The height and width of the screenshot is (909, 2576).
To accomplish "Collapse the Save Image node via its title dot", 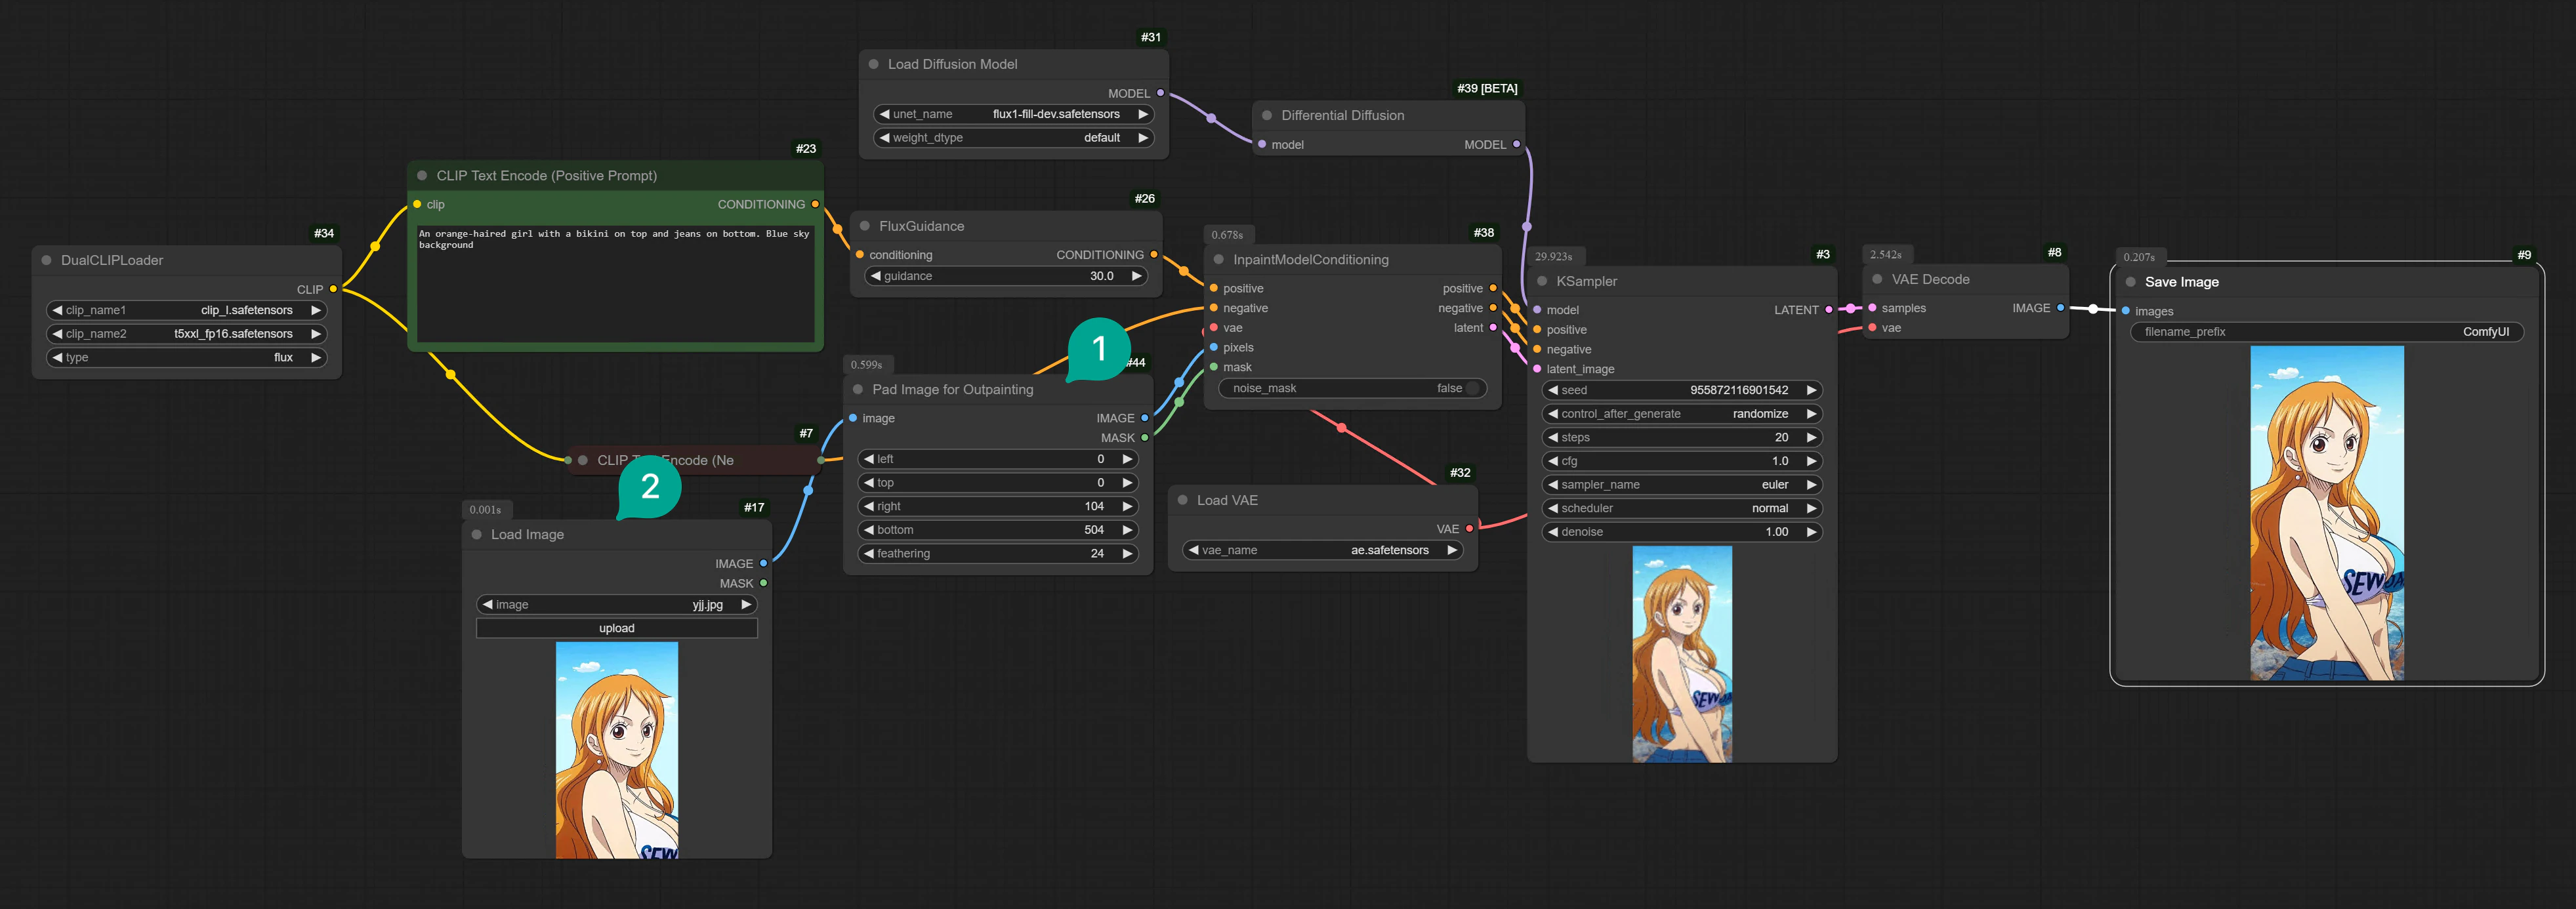I will point(2130,282).
